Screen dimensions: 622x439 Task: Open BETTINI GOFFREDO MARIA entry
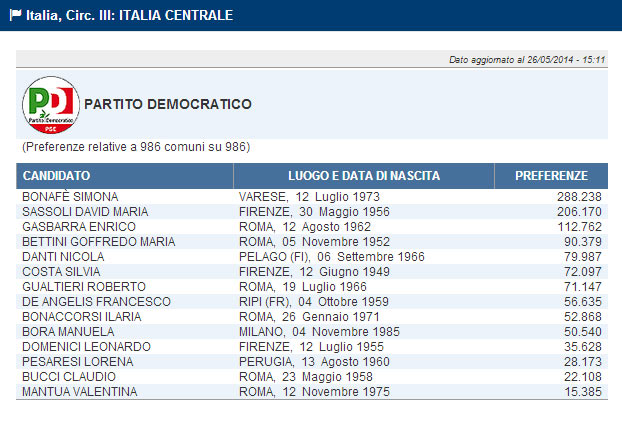(91, 242)
